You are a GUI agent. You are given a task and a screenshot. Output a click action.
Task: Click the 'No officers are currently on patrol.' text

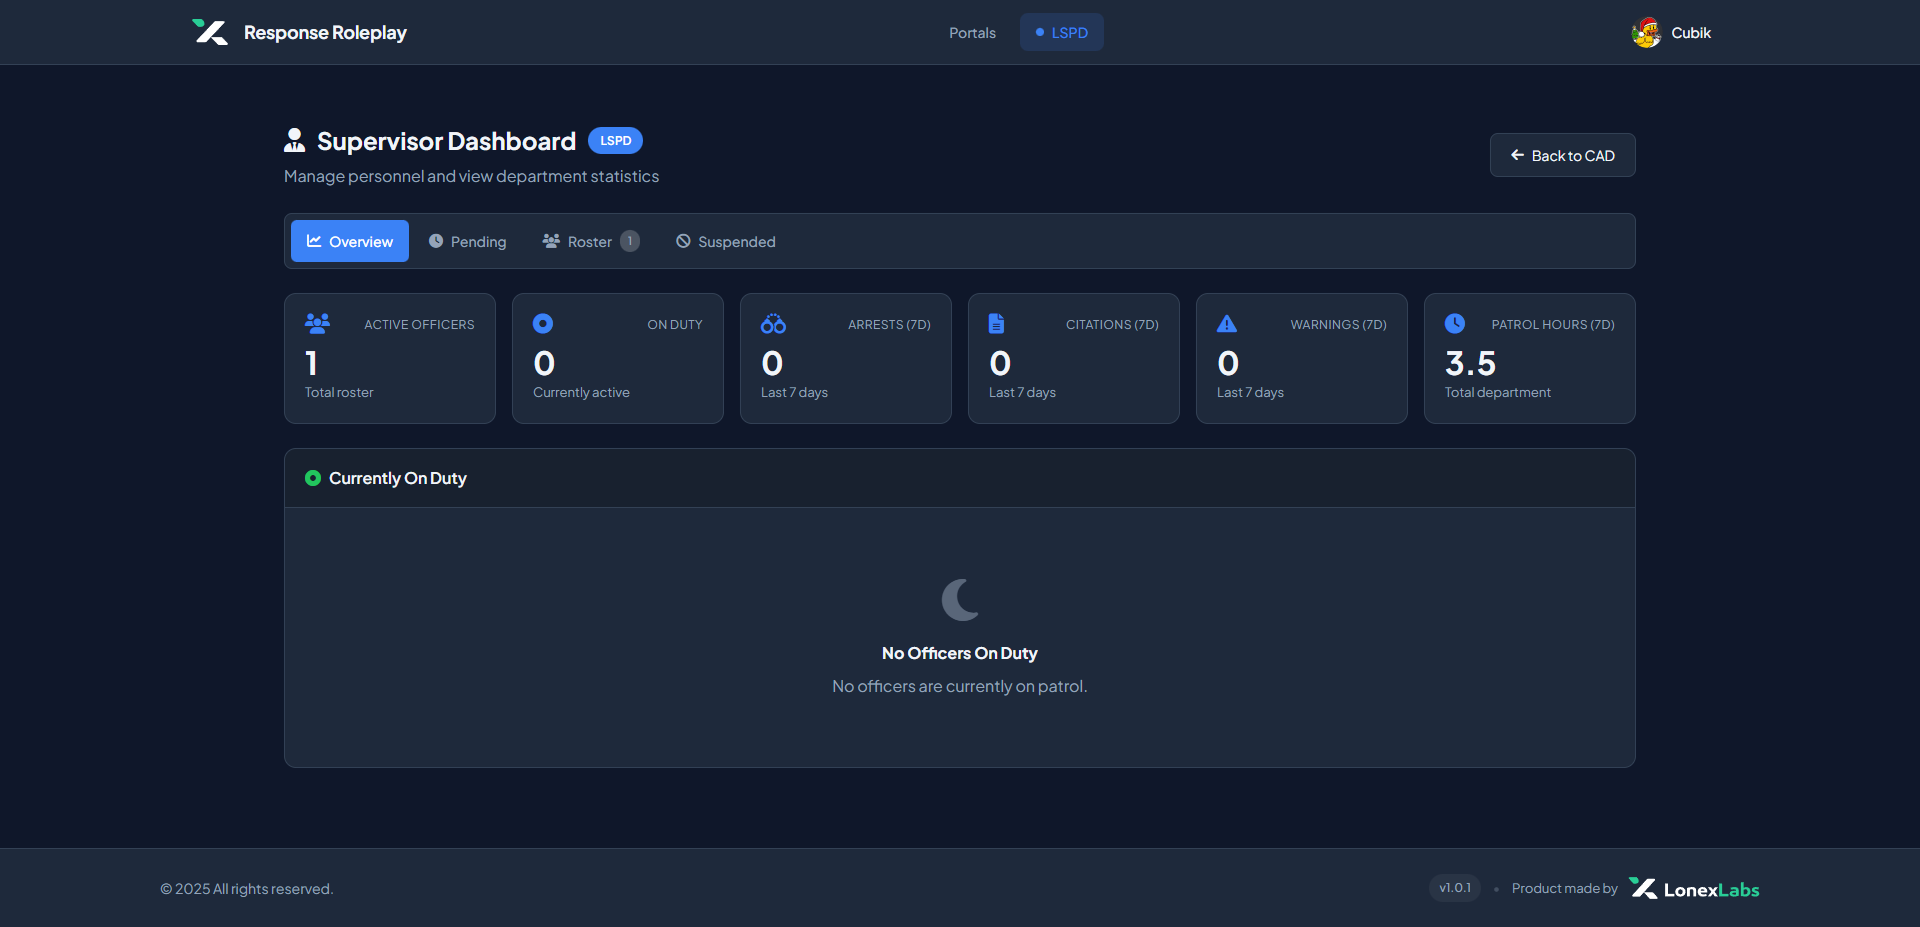[960, 686]
